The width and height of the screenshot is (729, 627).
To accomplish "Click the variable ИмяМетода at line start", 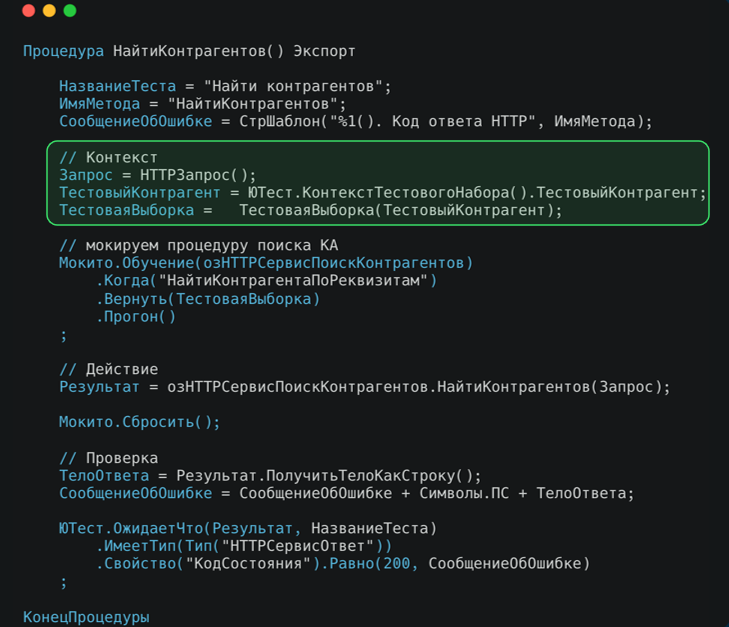I will coord(99,104).
